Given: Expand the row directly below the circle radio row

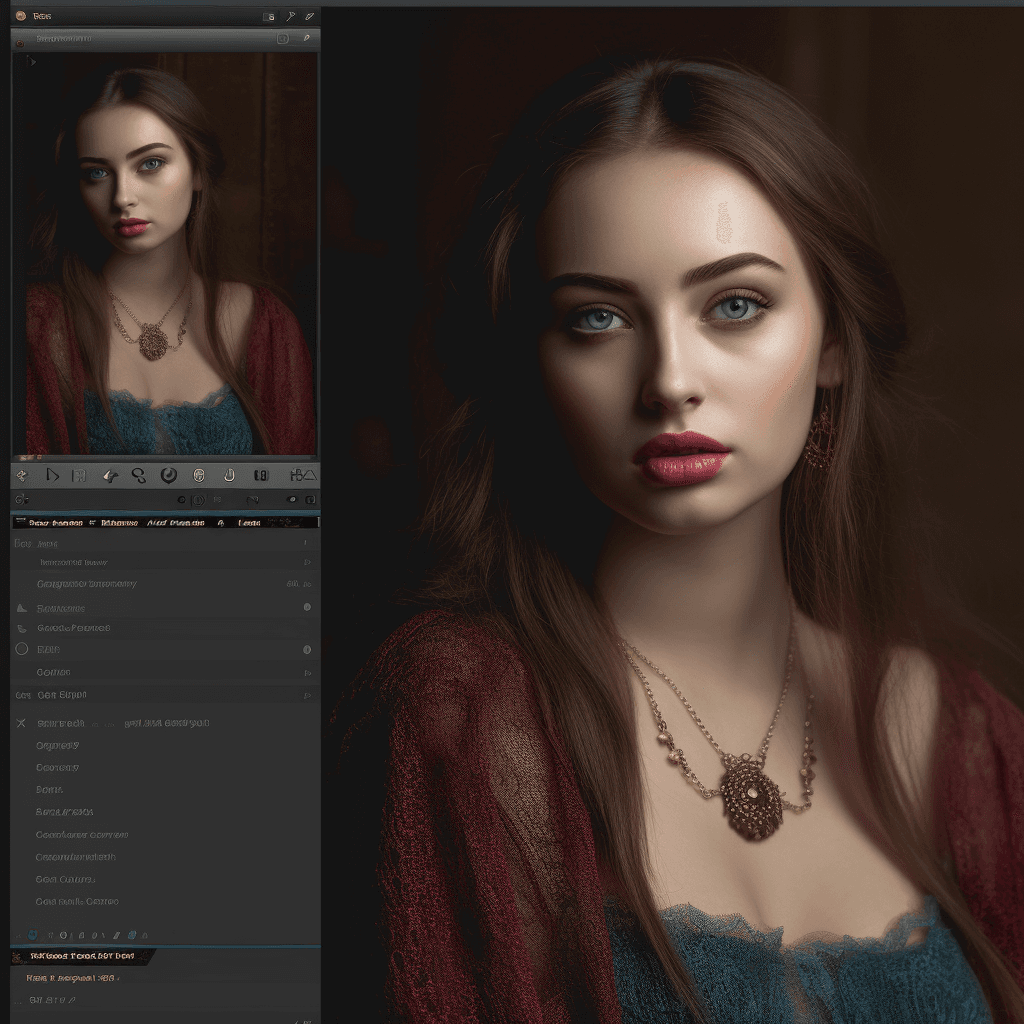Looking at the screenshot, I should click(x=306, y=673).
